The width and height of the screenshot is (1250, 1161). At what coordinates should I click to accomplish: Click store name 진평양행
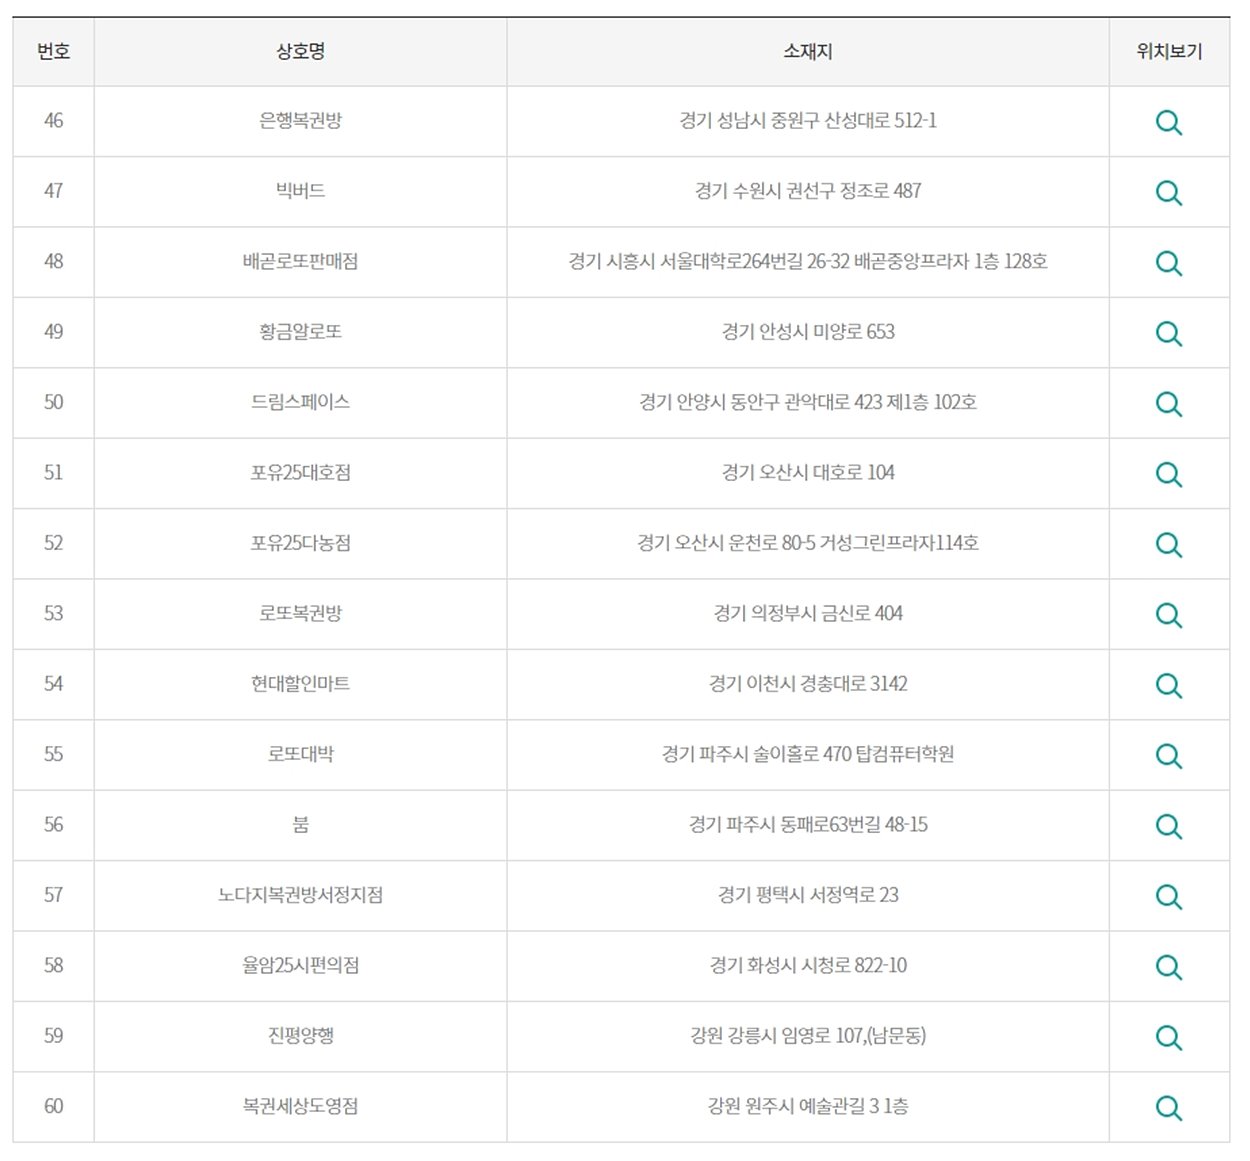[300, 1035]
